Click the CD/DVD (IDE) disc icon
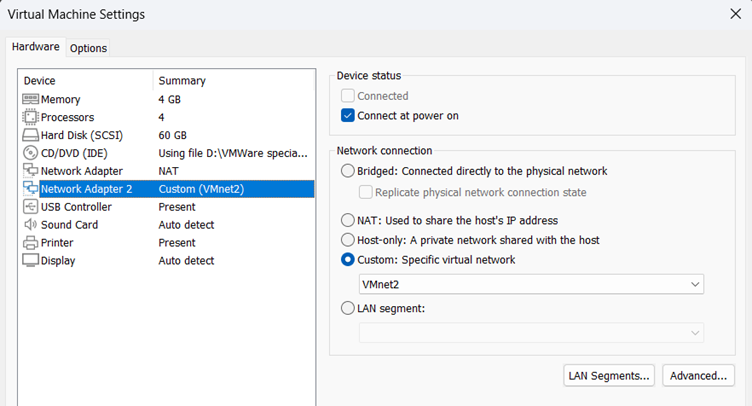This screenshot has width=752, height=406. [30, 153]
